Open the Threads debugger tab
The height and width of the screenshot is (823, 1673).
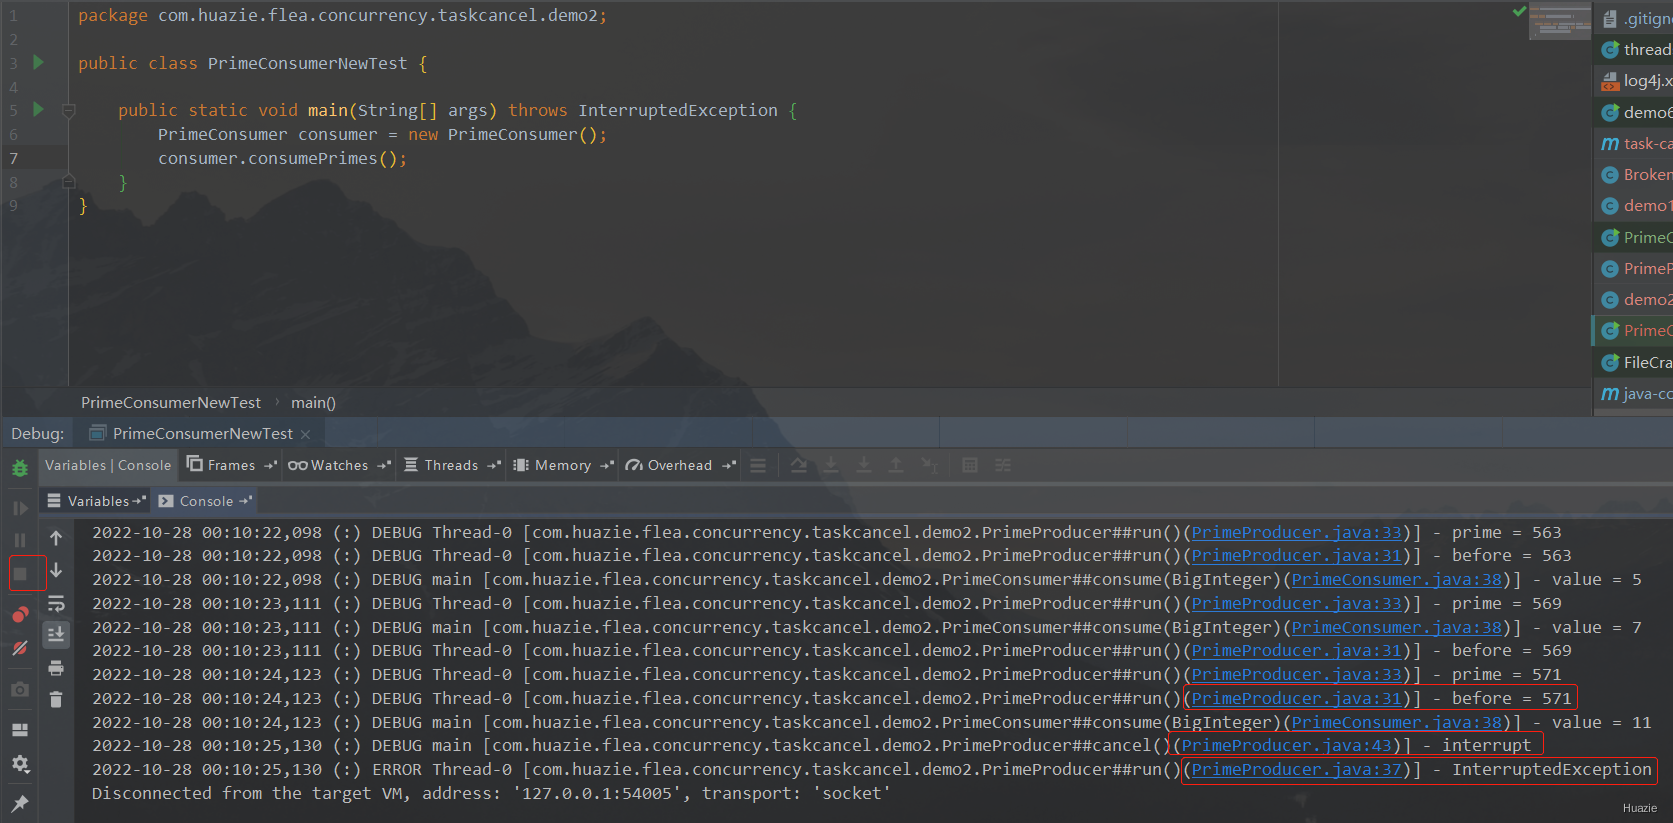(441, 465)
